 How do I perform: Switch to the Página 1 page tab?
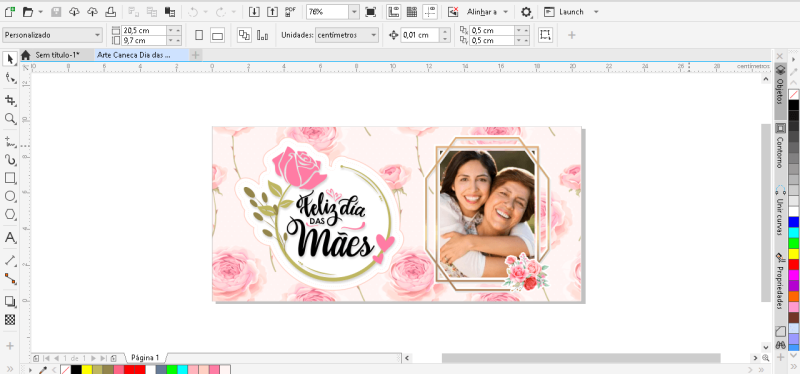click(x=145, y=358)
